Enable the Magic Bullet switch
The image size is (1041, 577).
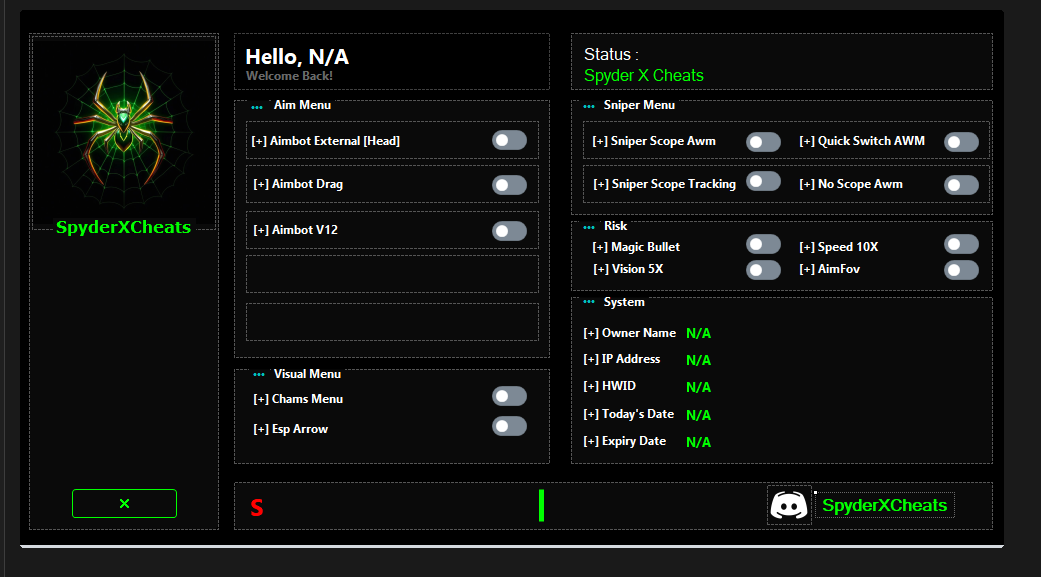click(x=763, y=245)
